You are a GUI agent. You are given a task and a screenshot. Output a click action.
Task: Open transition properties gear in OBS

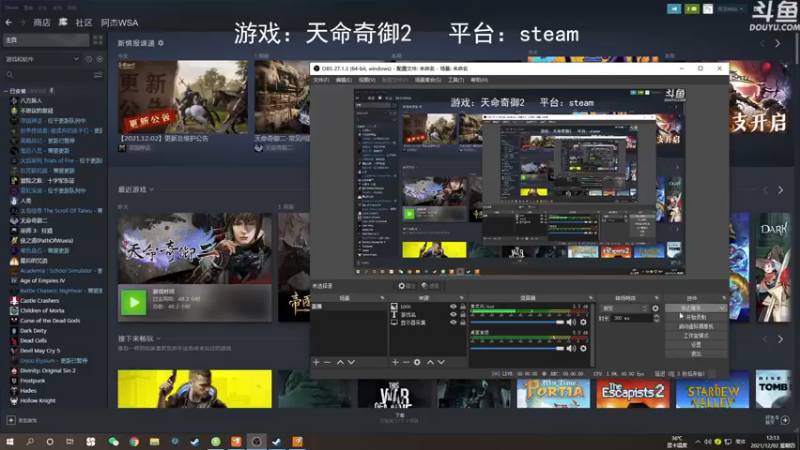point(655,308)
